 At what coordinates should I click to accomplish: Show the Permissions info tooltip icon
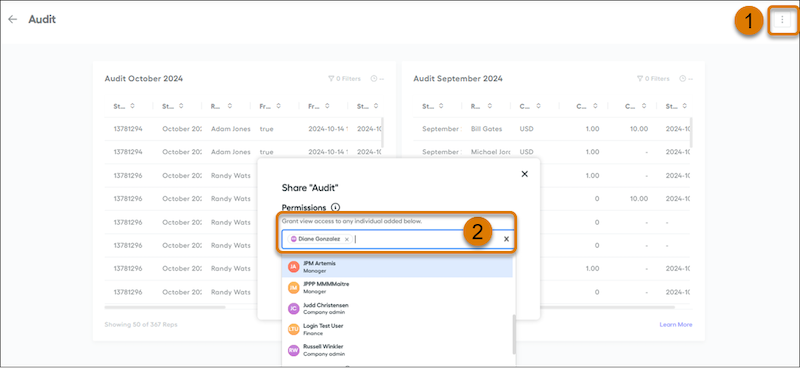335,208
